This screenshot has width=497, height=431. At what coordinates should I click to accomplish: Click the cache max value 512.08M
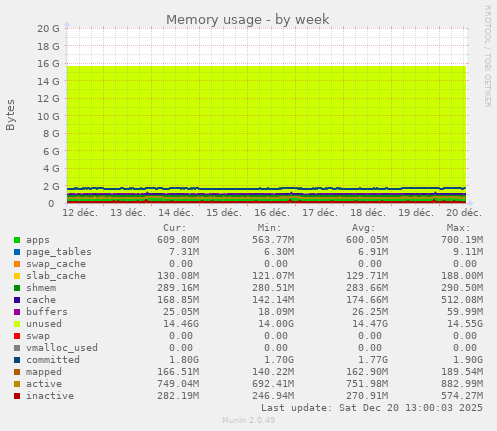[x=462, y=300]
